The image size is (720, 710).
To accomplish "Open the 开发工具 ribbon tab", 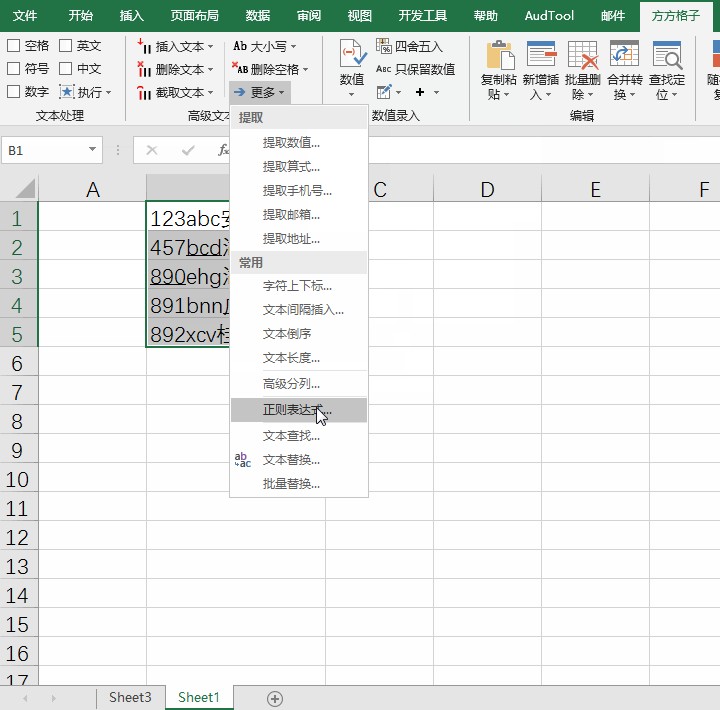I will click(x=423, y=16).
